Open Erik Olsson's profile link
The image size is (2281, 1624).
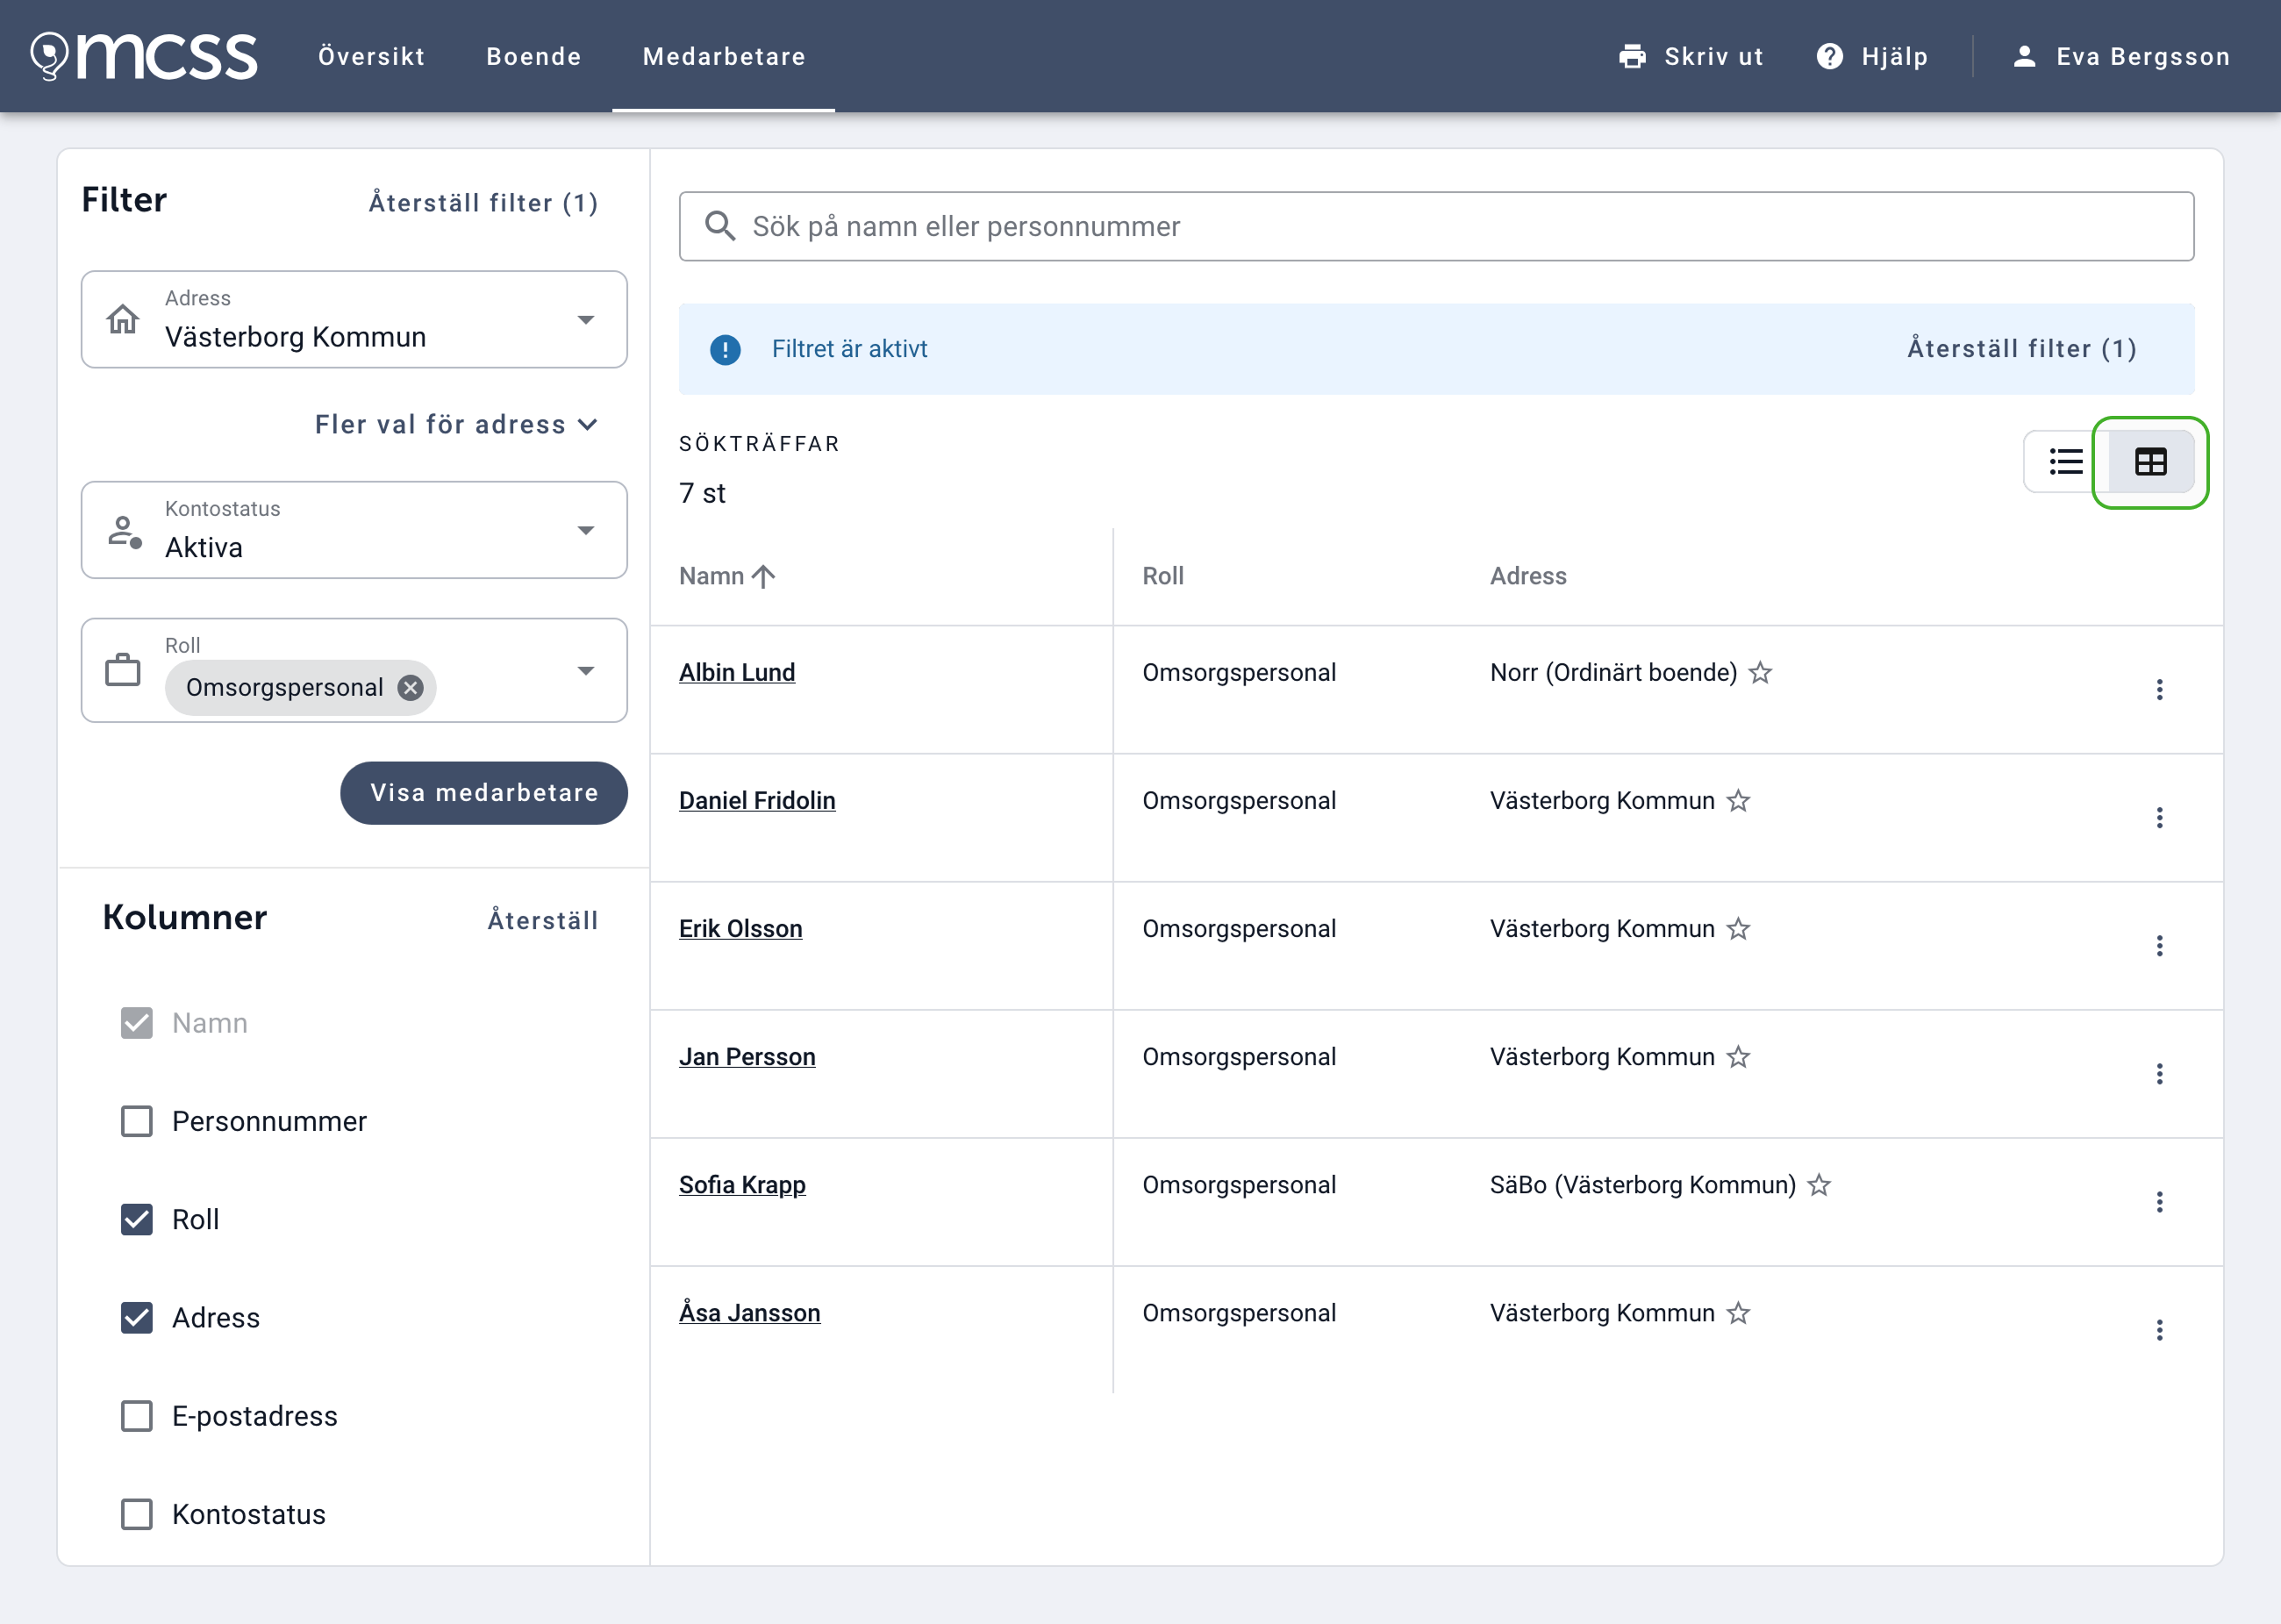click(741, 929)
